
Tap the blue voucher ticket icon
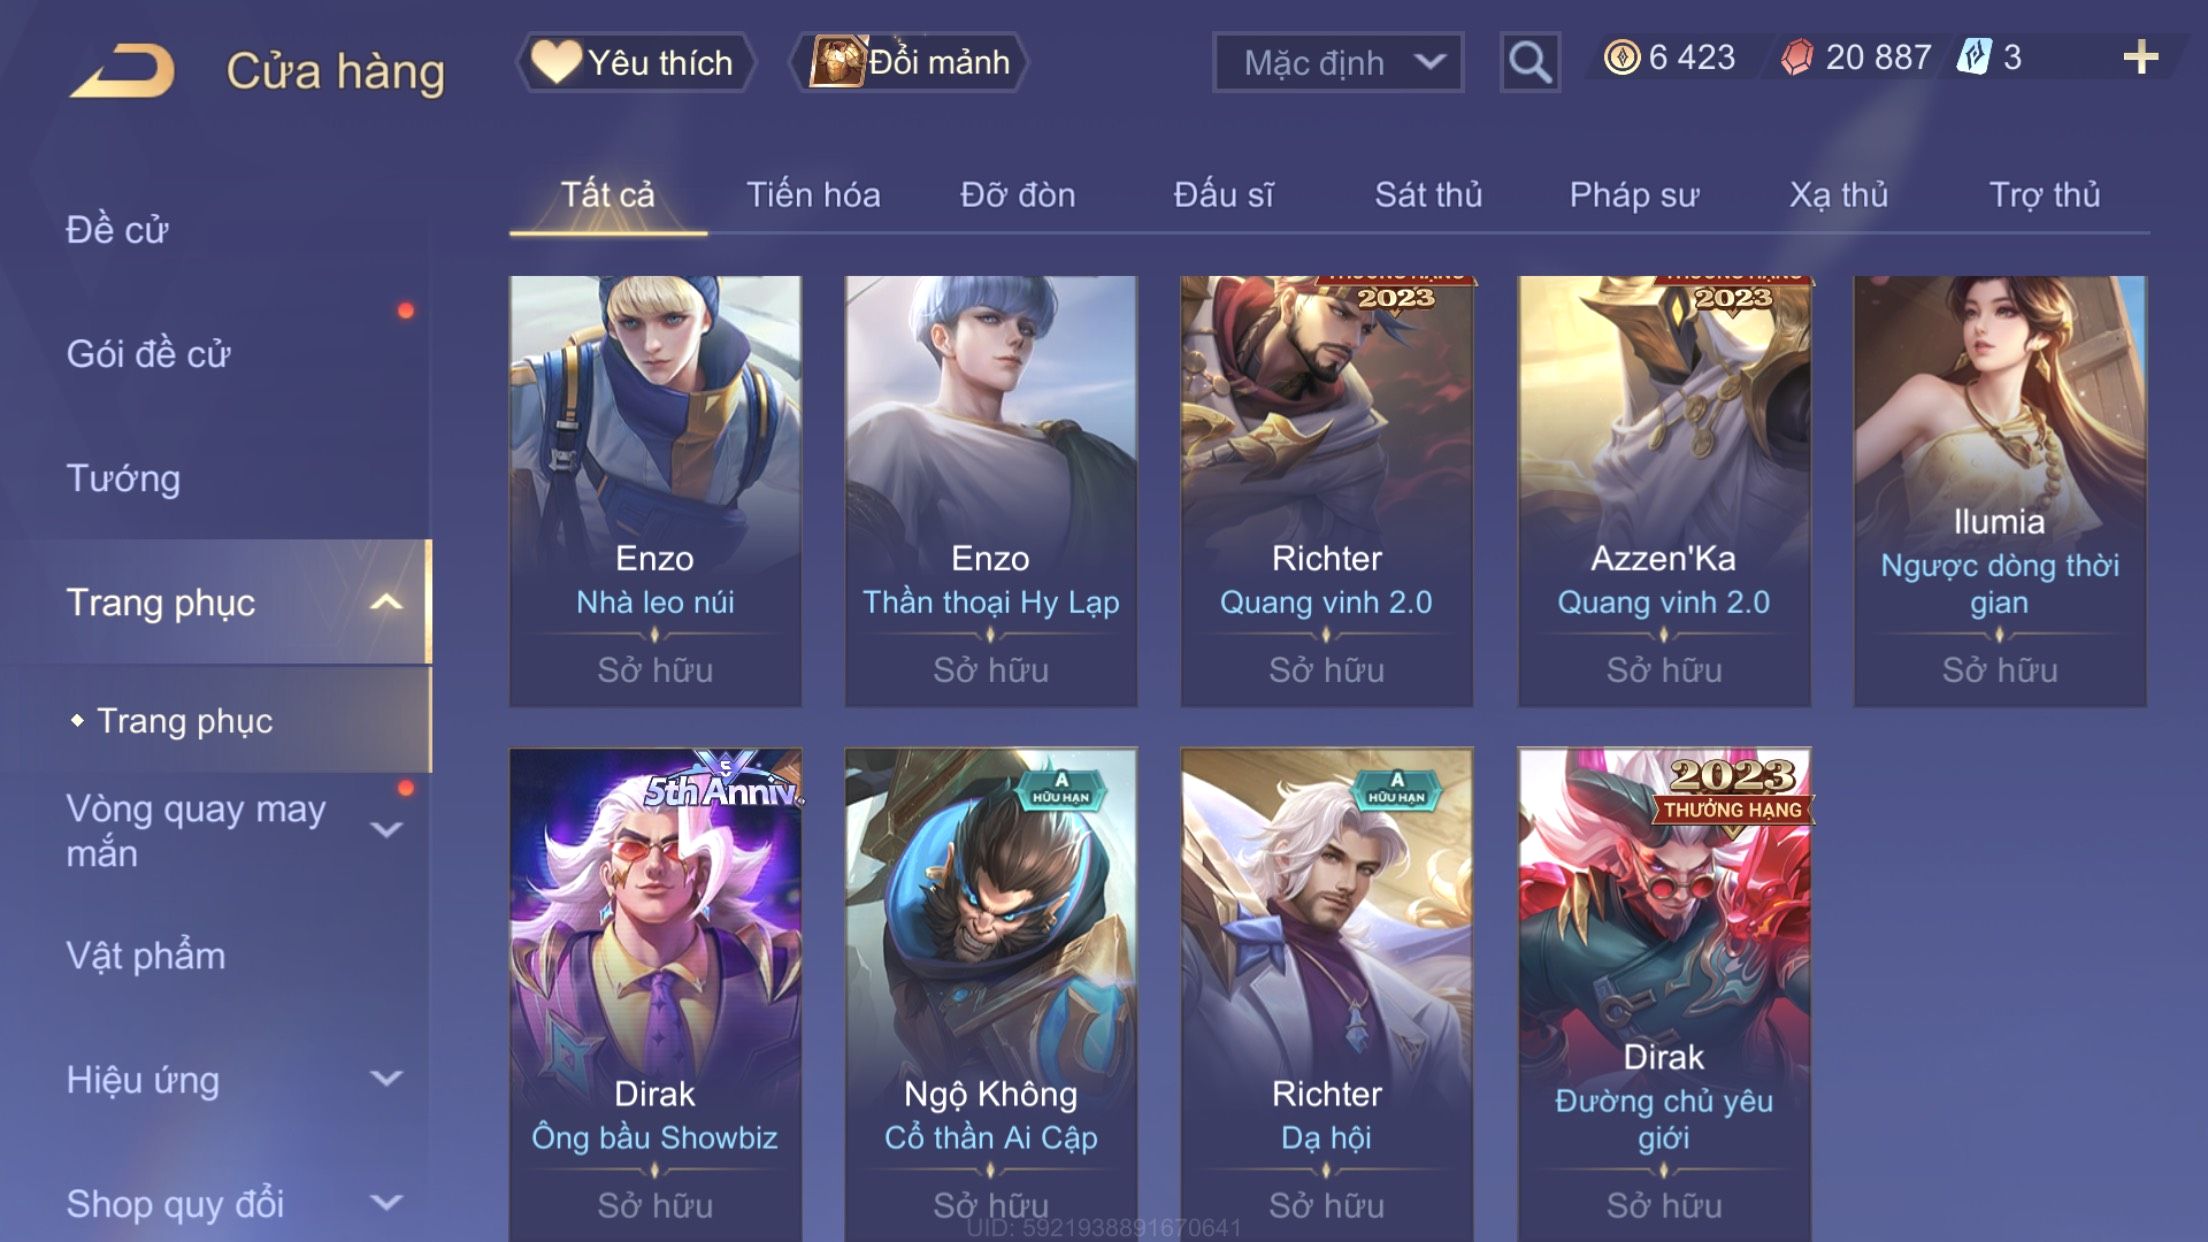click(x=1975, y=57)
